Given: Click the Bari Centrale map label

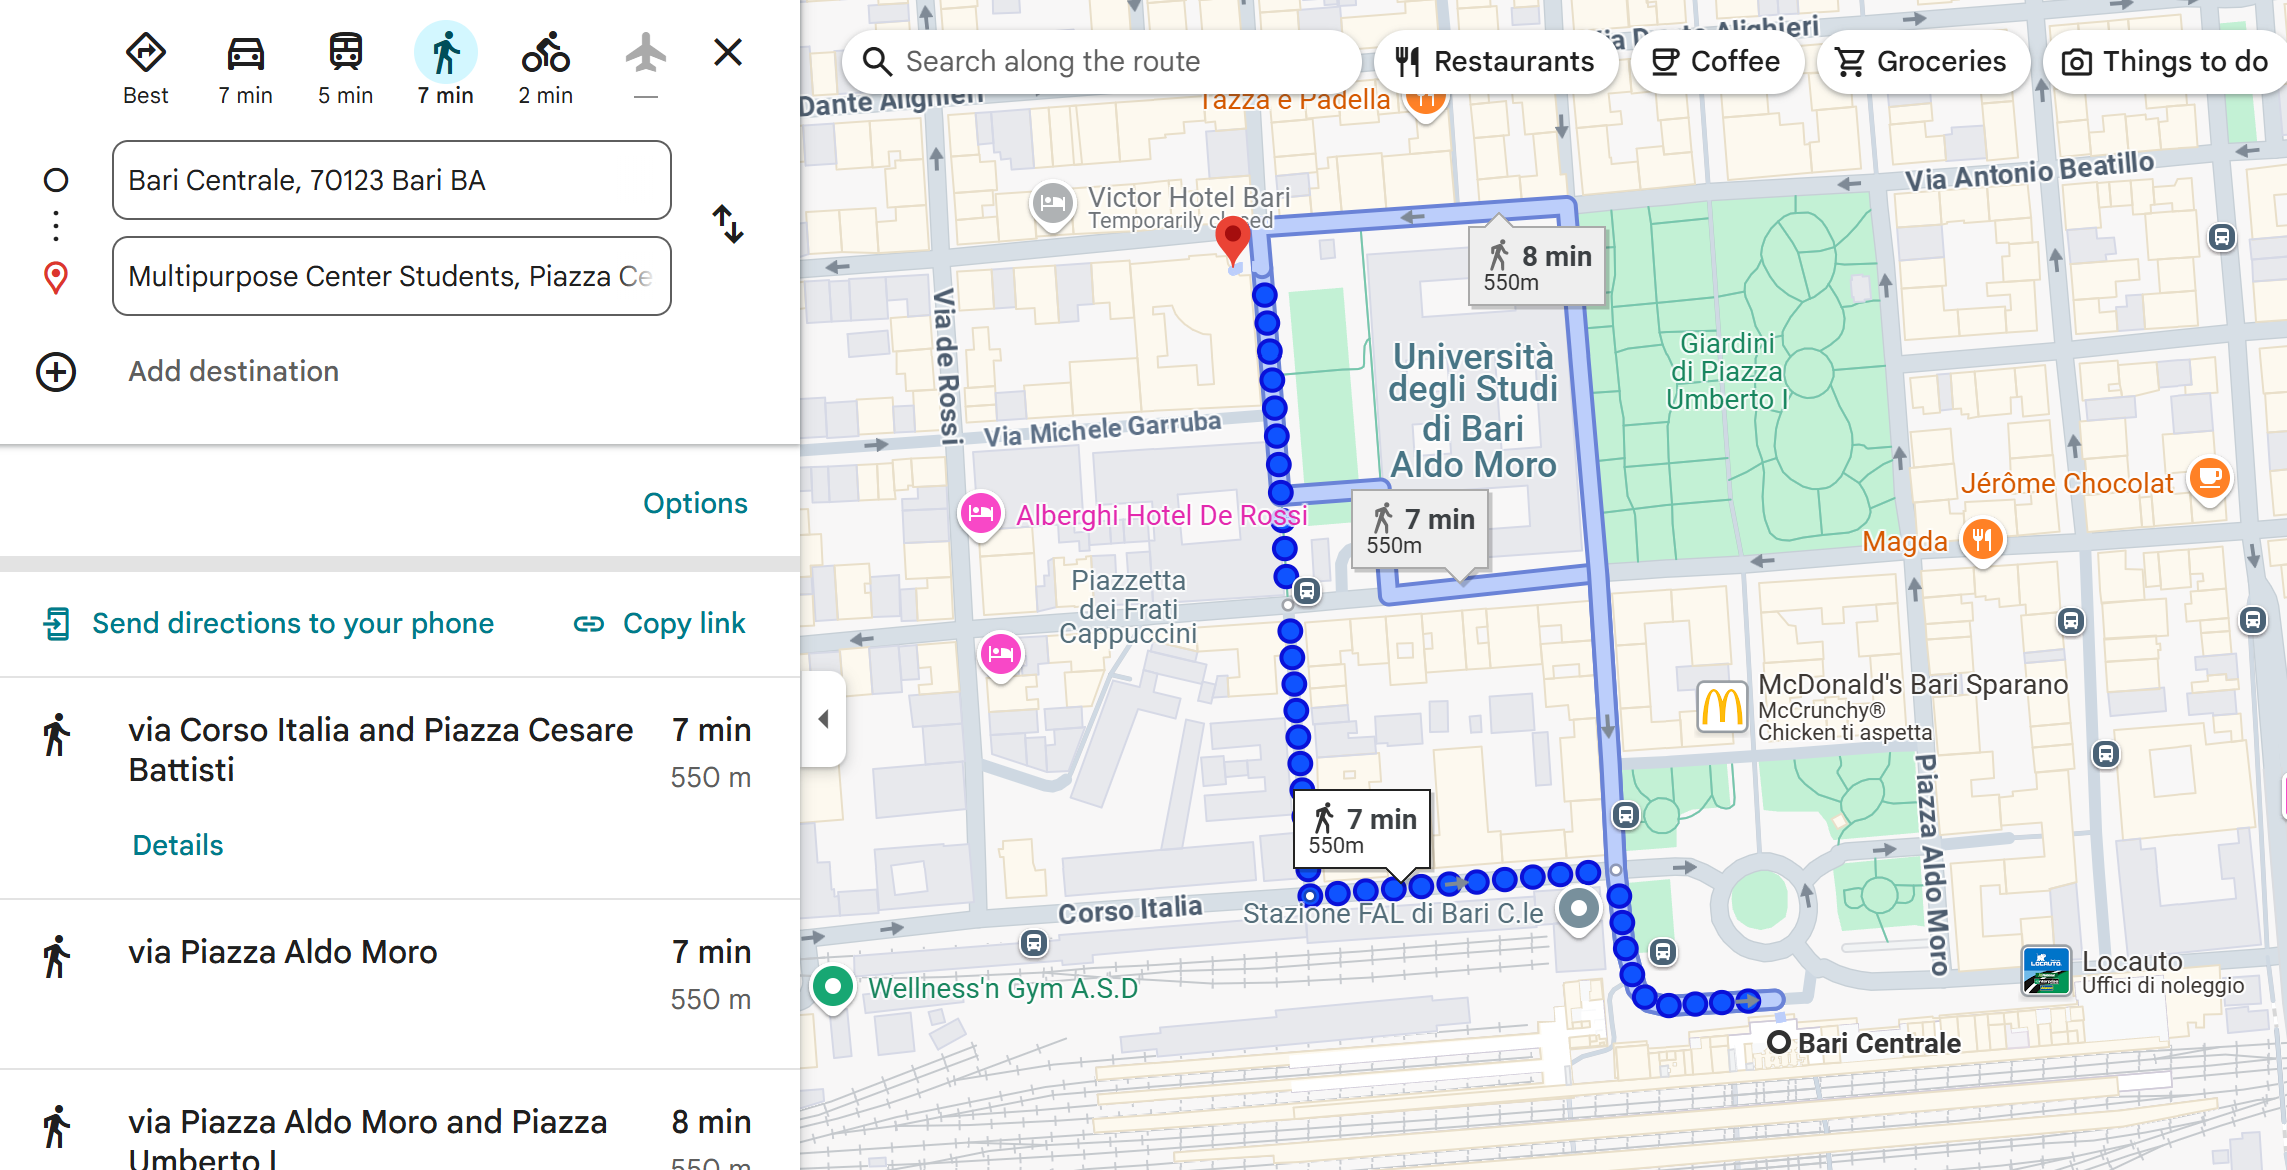Looking at the screenshot, I should coord(1879,1043).
